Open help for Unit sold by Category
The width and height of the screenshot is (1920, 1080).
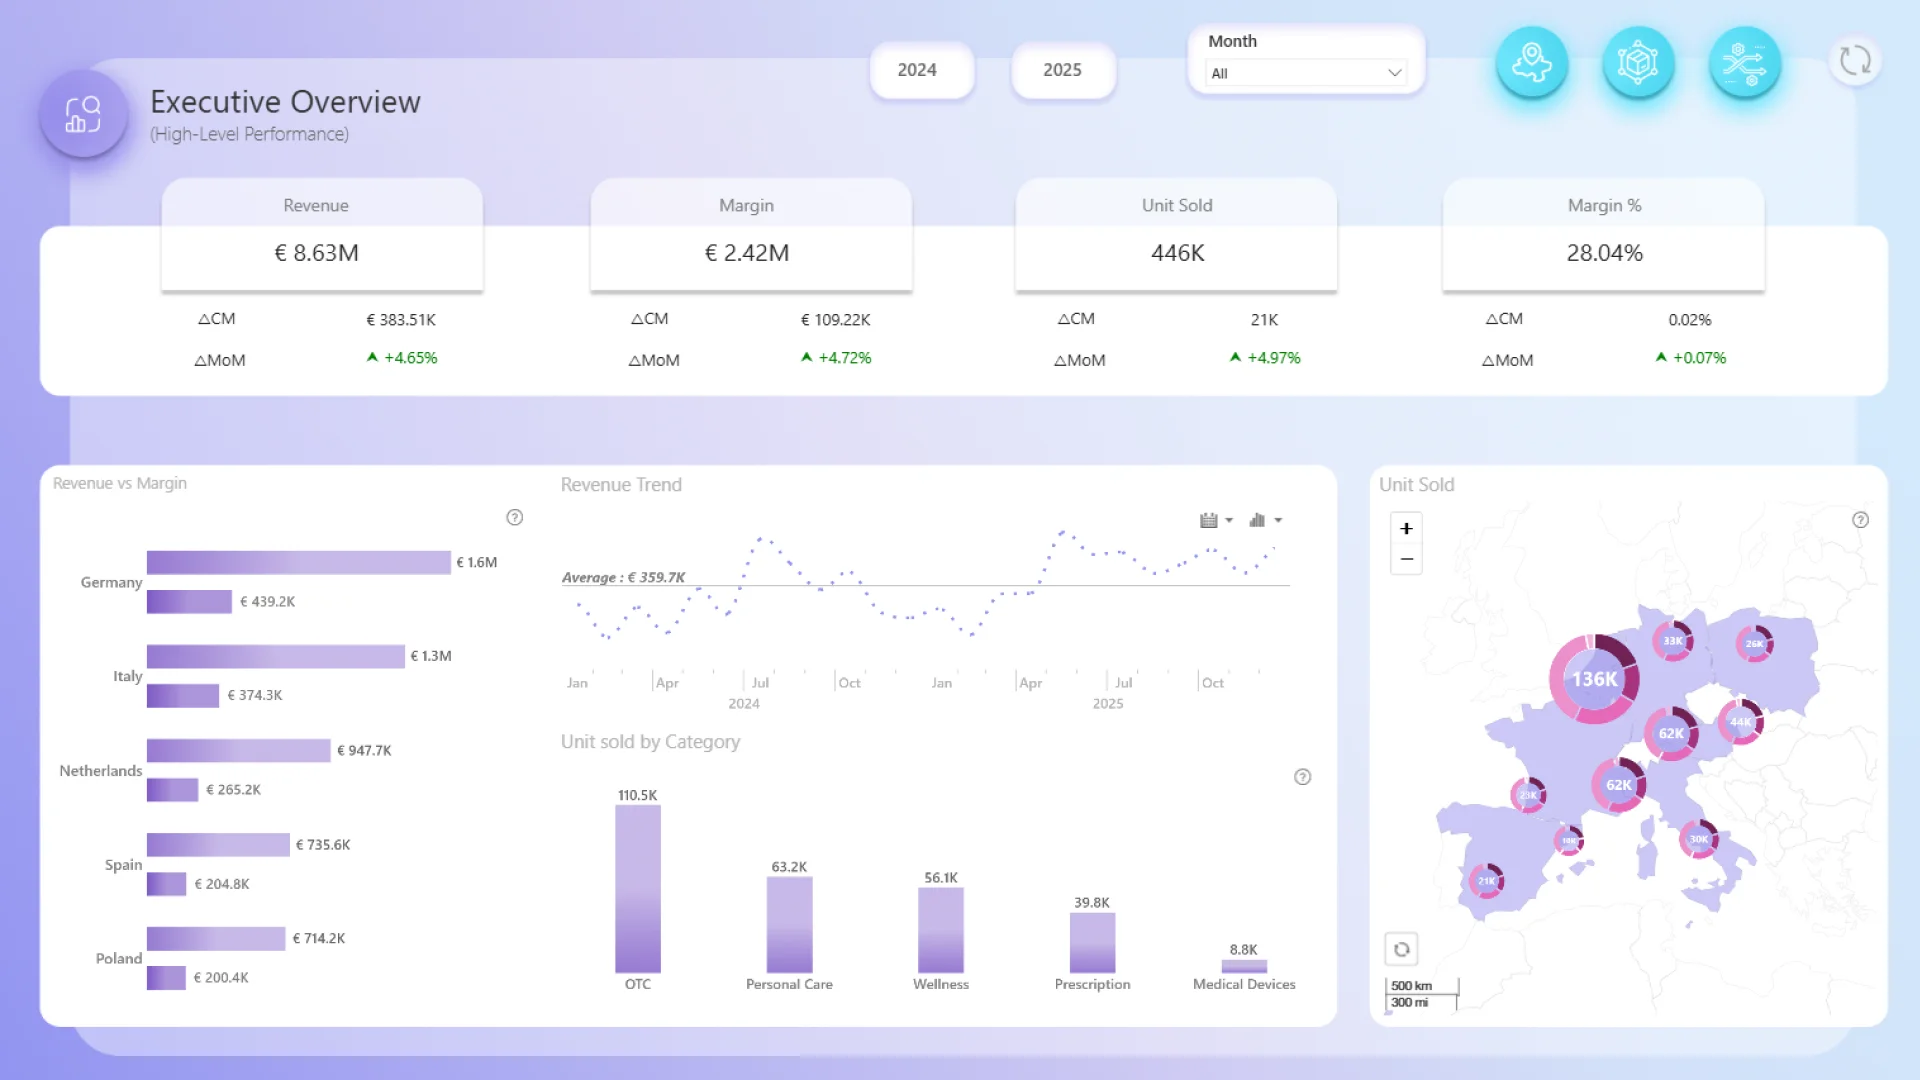[x=1302, y=777]
